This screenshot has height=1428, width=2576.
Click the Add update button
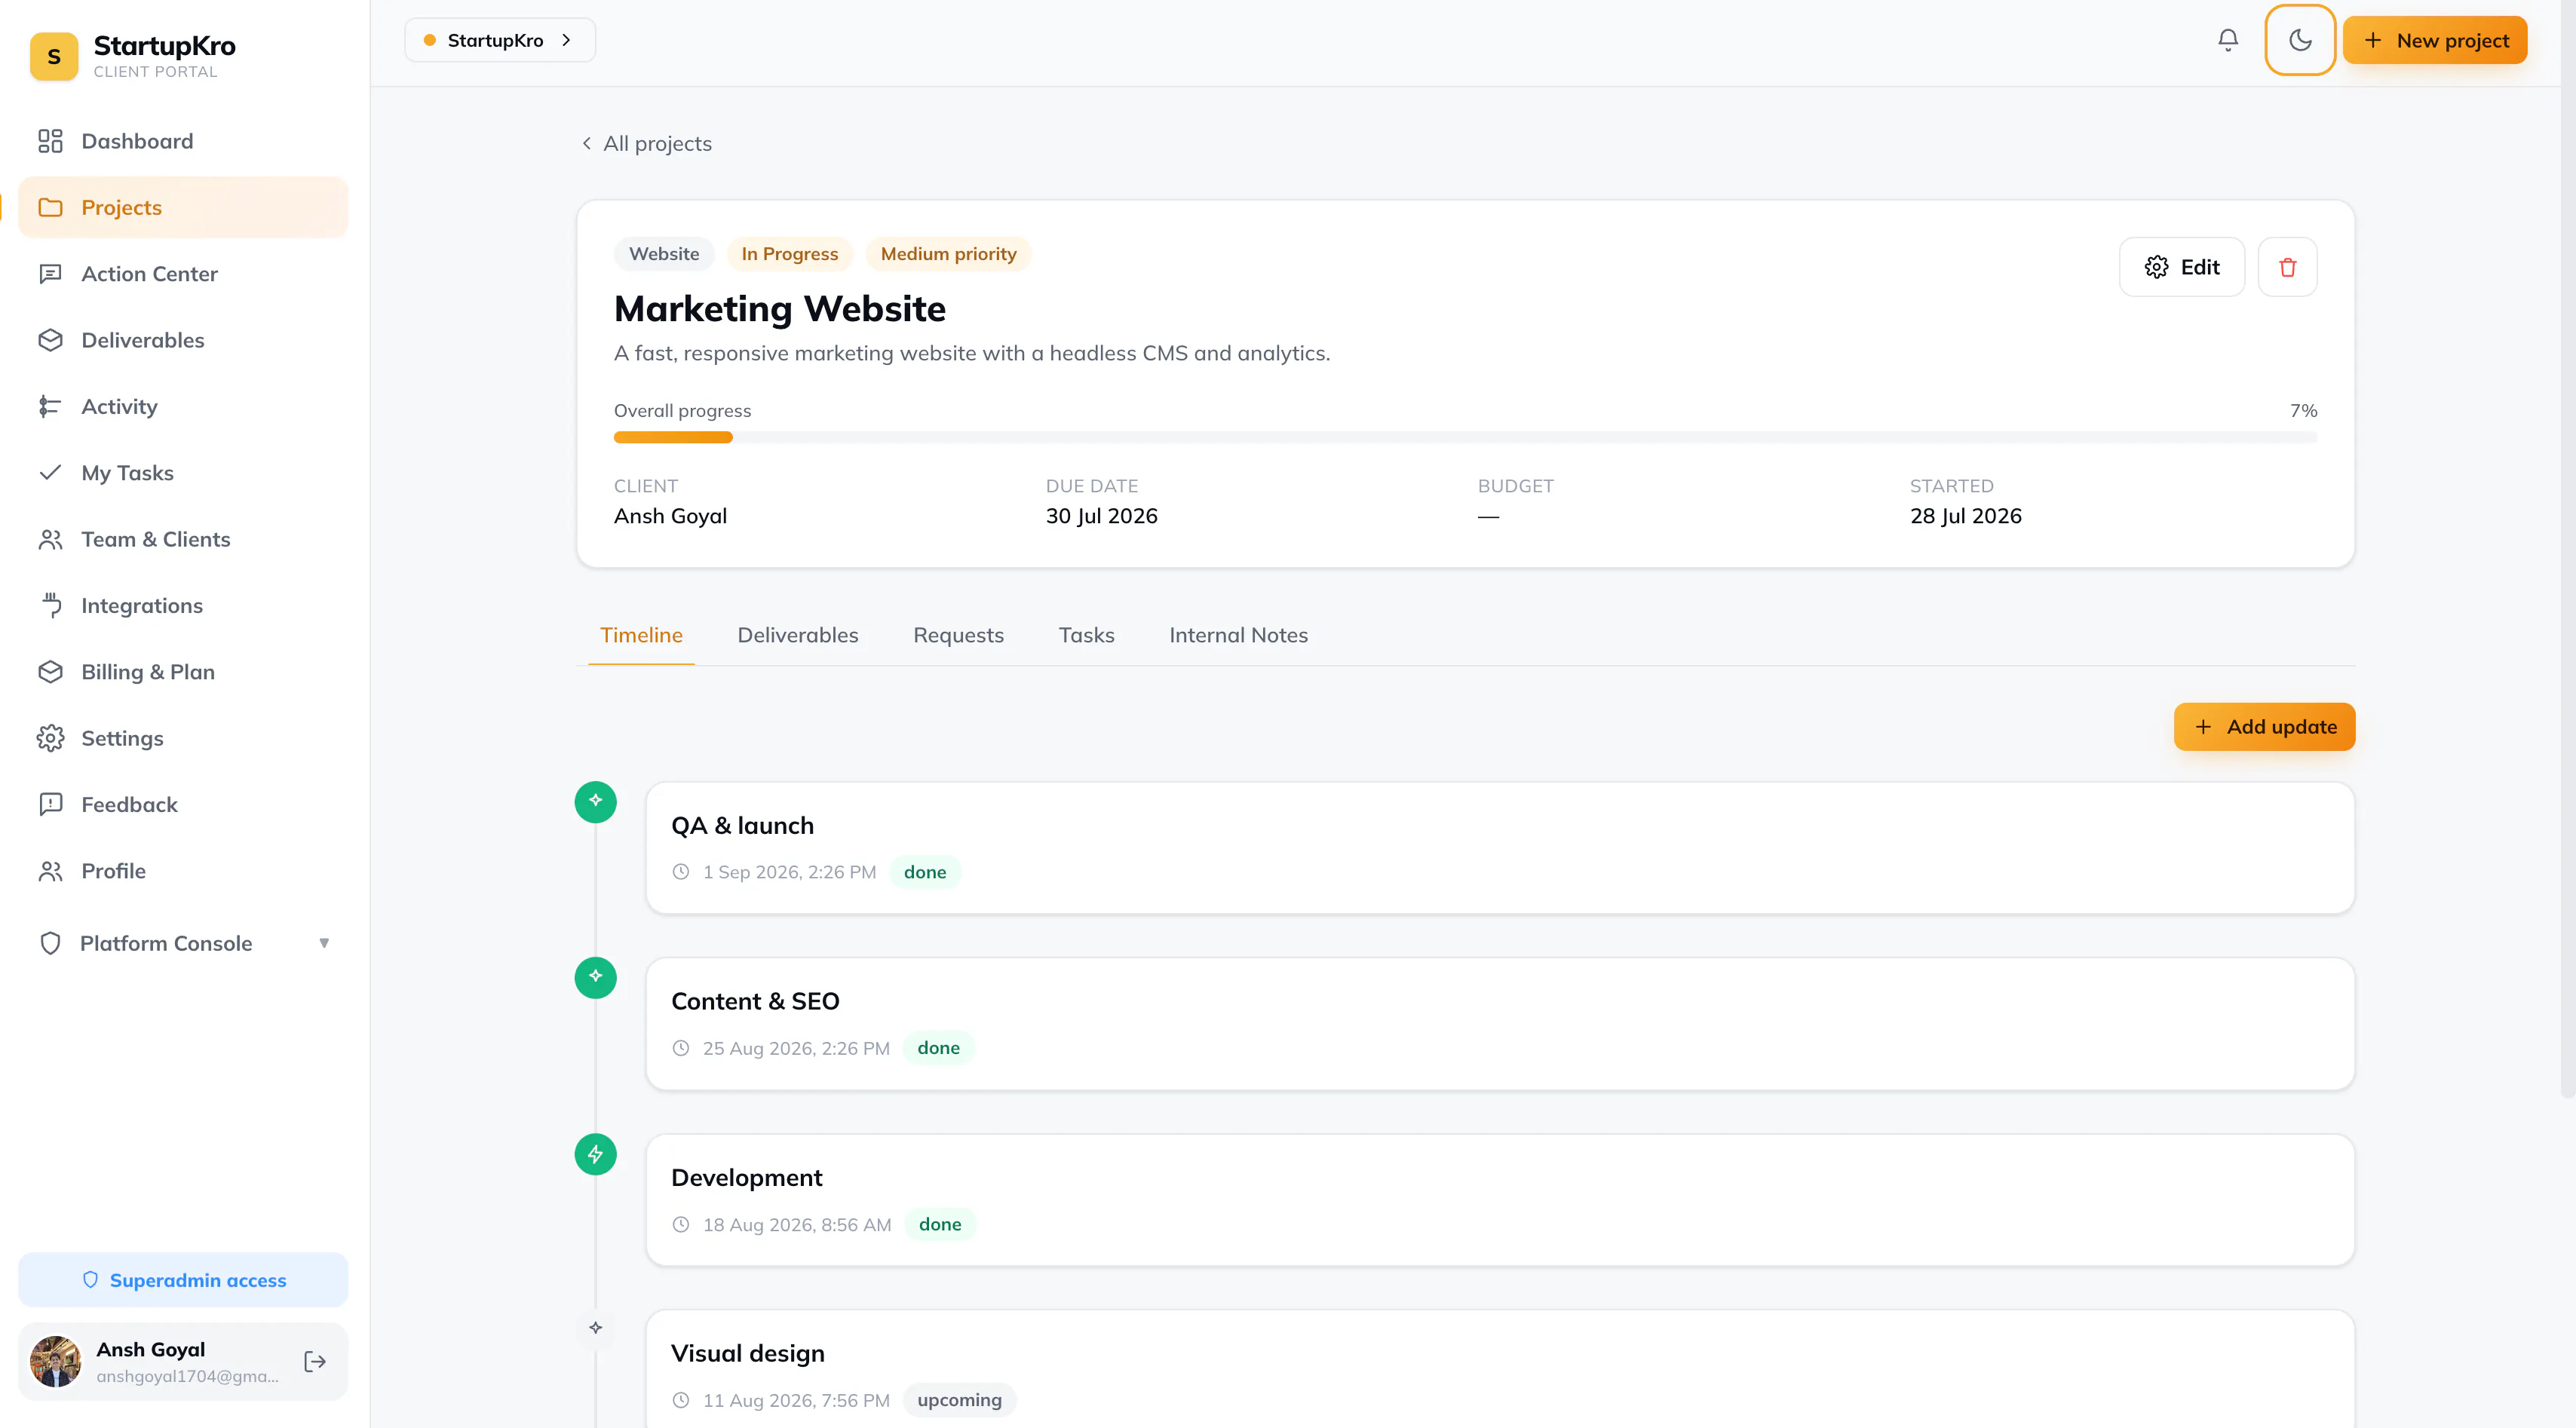point(2264,727)
